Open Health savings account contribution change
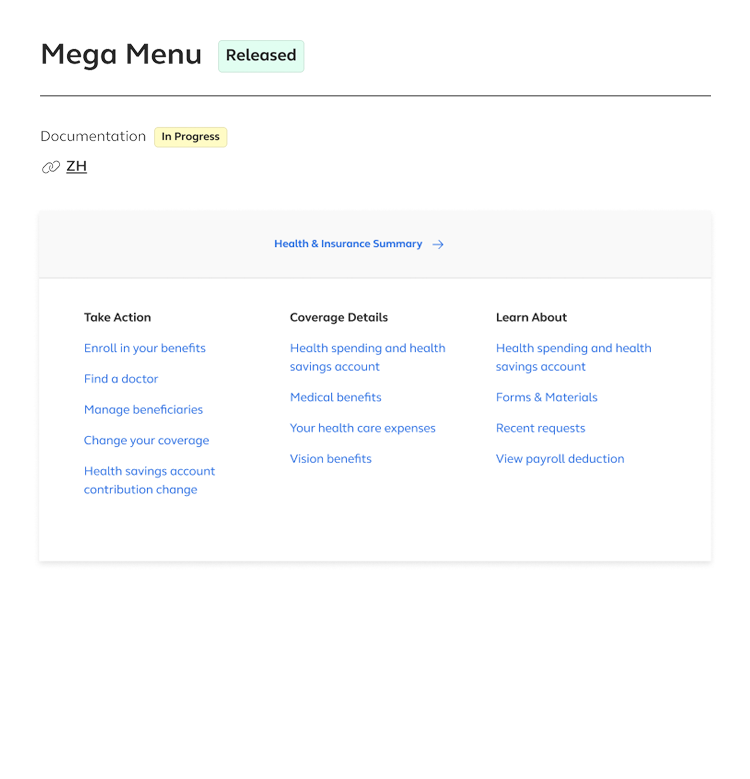 click(149, 480)
